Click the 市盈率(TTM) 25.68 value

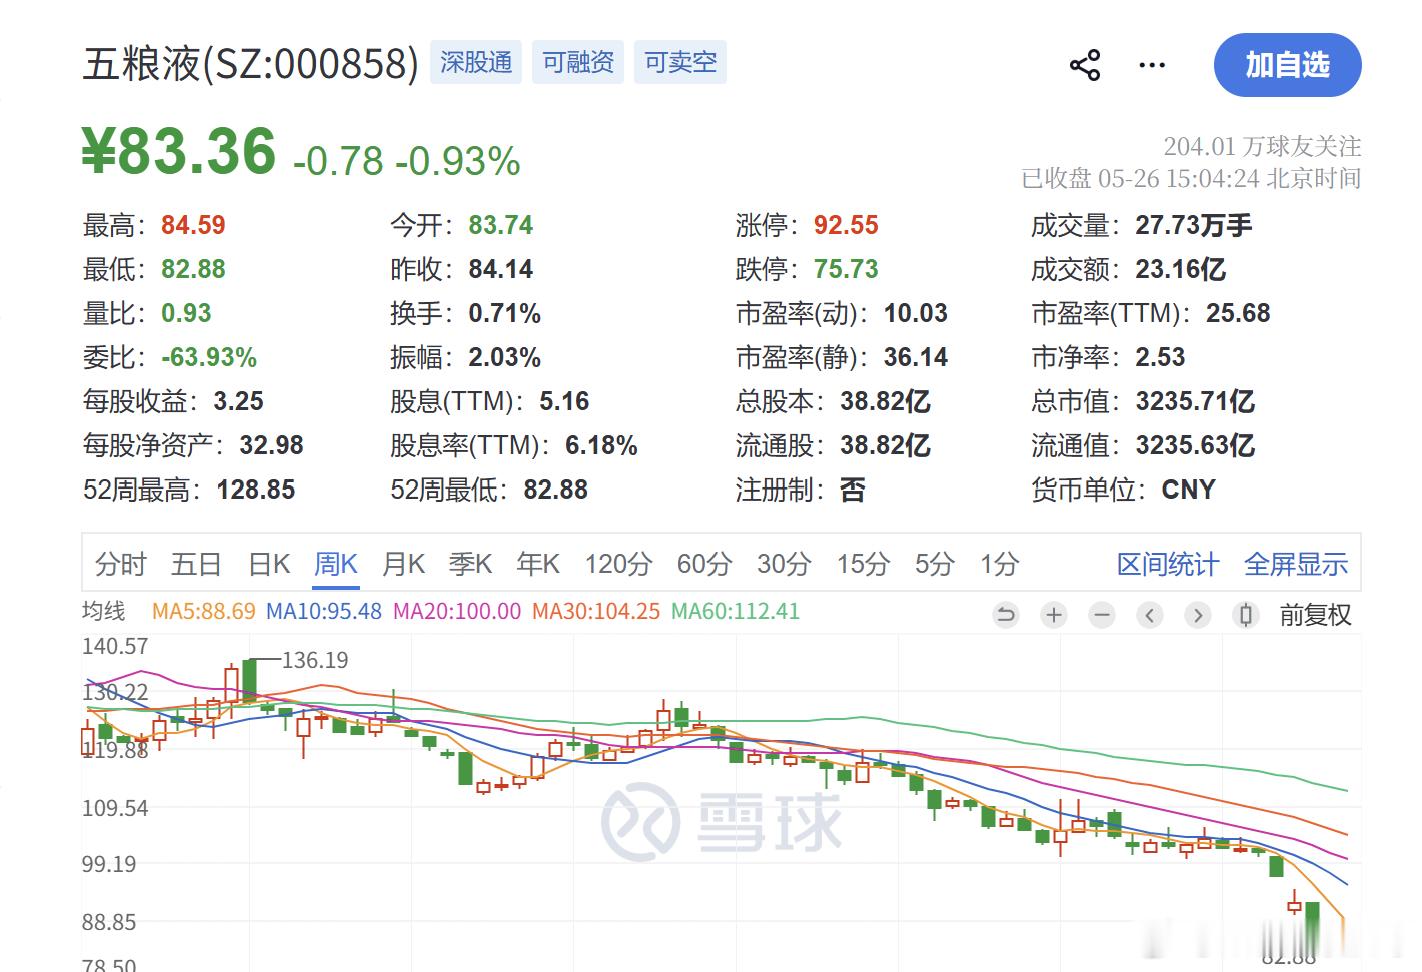click(1238, 313)
